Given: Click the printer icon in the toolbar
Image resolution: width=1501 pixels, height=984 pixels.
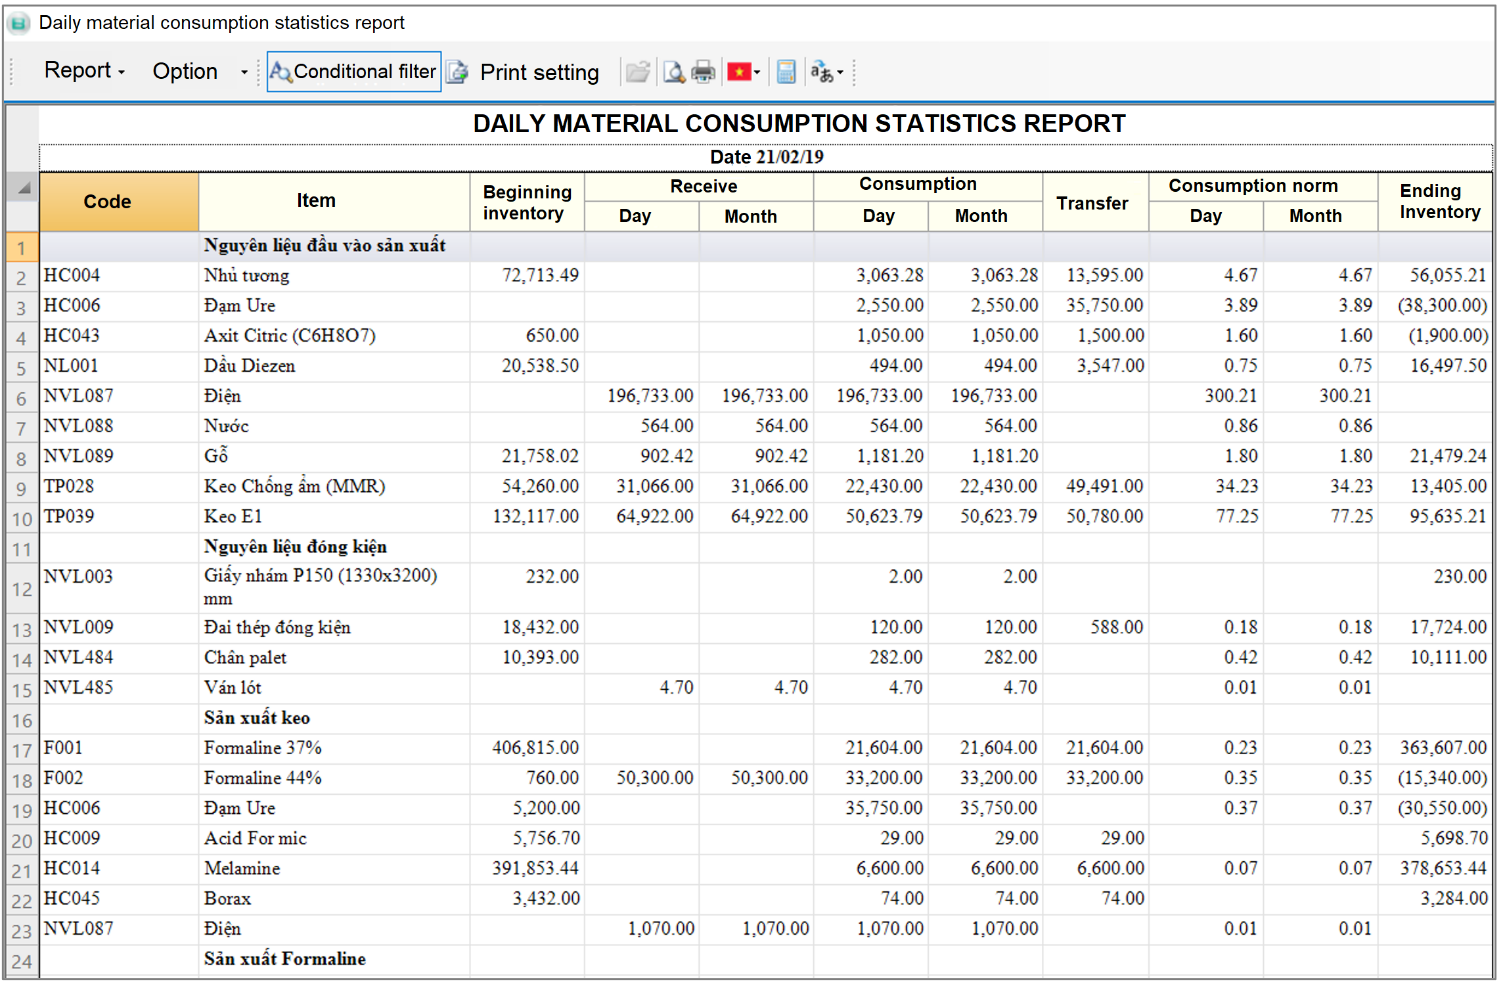Looking at the screenshot, I should coord(704,72).
